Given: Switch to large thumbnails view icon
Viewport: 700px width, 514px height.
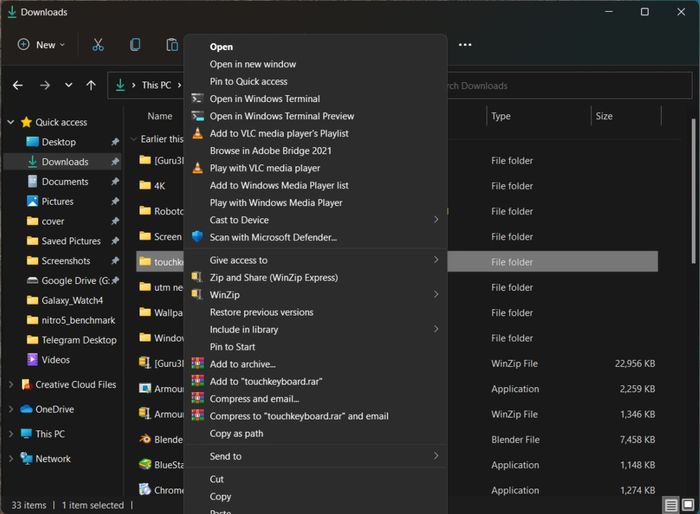Looking at the screenshot, I should [x=688, y=505].
